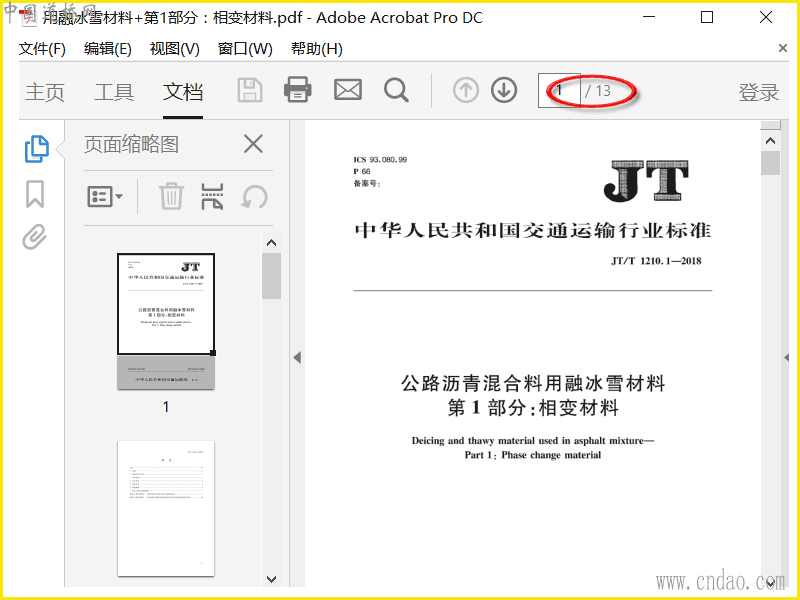Go to next page arrow
This screenshot has width=800, height=600.
coord(504,90)
